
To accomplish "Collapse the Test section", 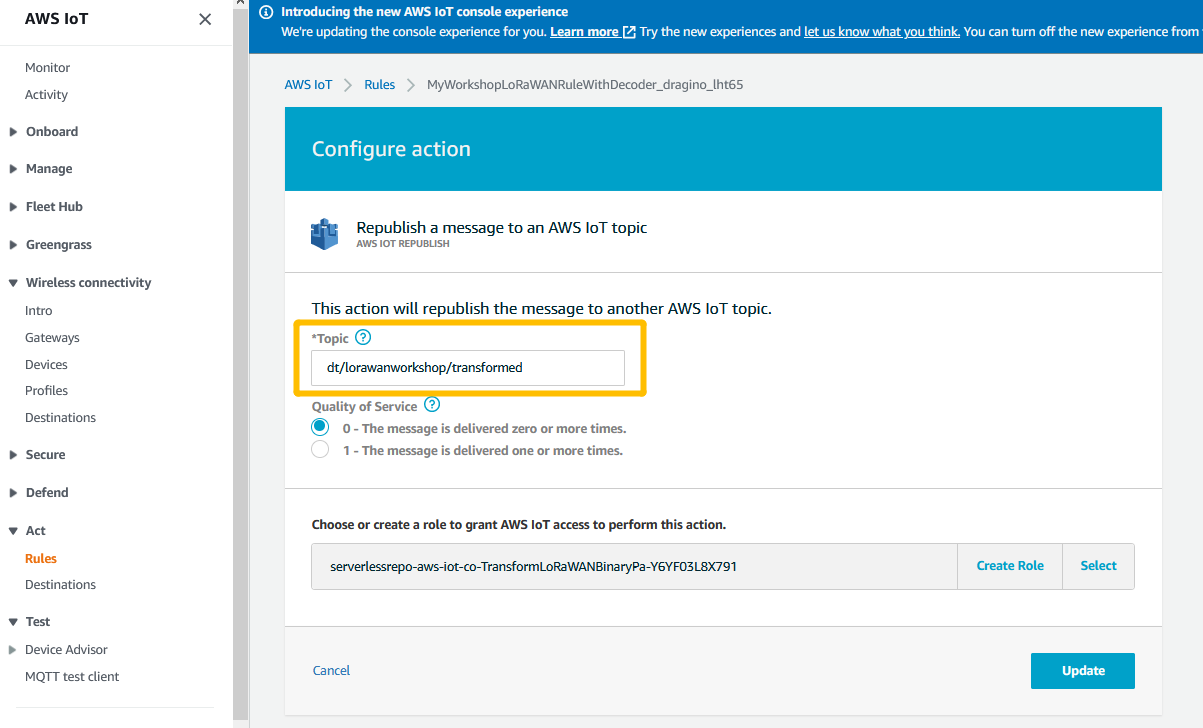I will pyautogui.click(x=13, y=622).
